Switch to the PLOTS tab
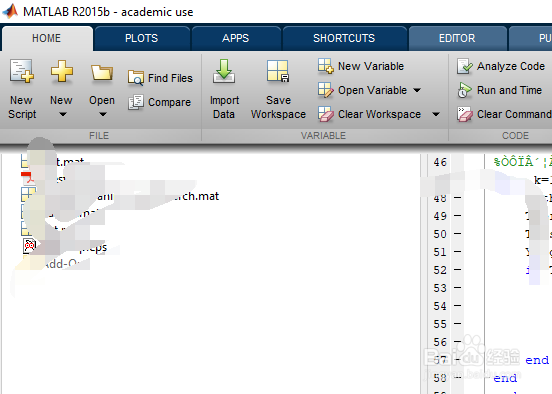 coord(142,38)
